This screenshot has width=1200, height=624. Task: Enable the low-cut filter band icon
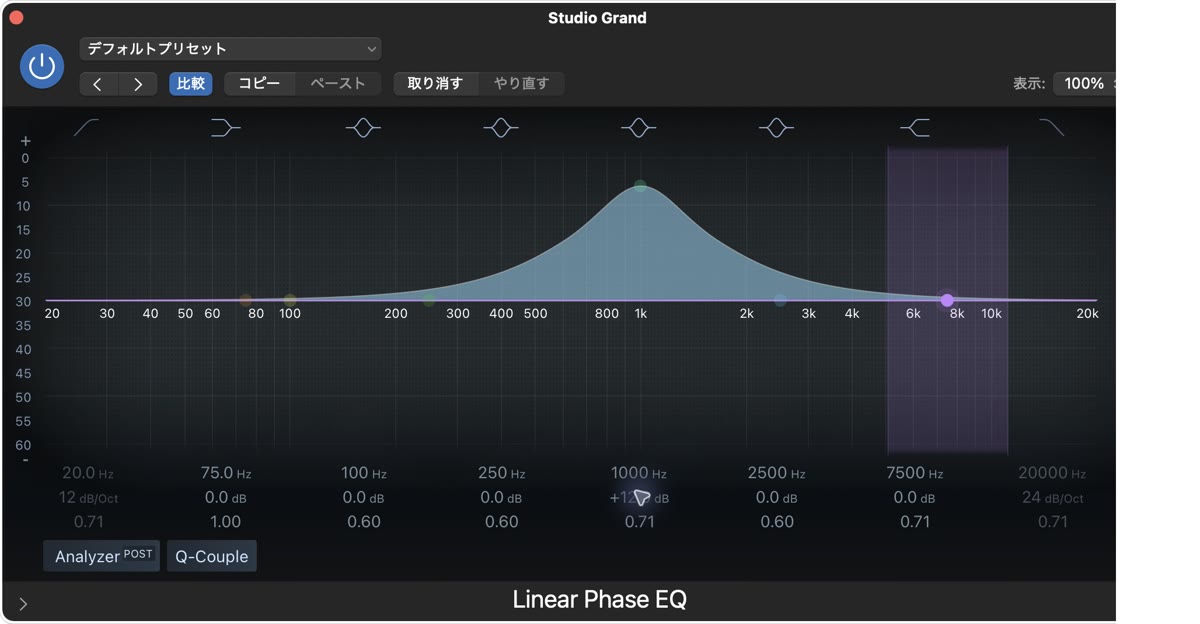pyautogui.click(x=87, y=127)
